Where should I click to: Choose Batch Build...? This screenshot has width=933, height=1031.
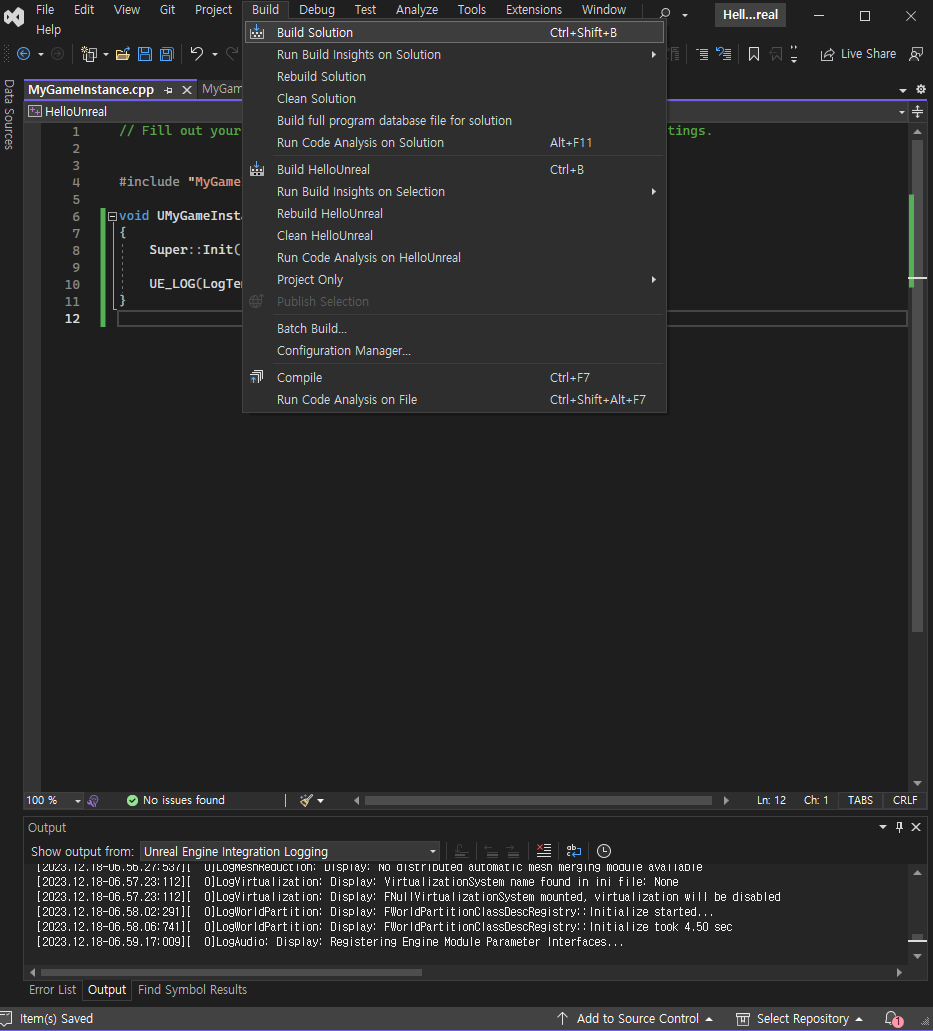click(454, 328)
